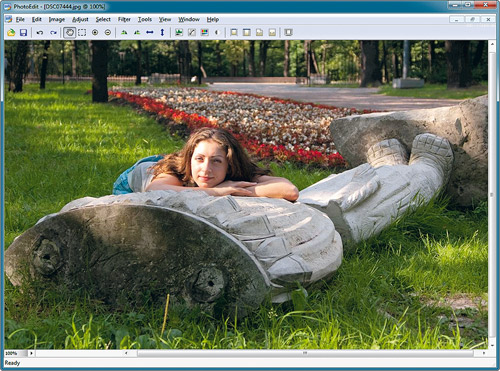Open the Tools menu

tap(145, 19)
